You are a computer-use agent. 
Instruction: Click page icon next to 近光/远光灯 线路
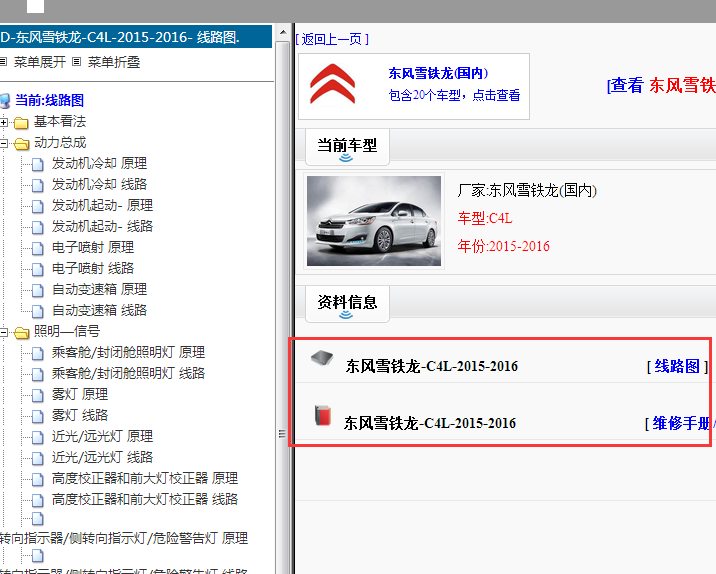(x=38, y=458)
